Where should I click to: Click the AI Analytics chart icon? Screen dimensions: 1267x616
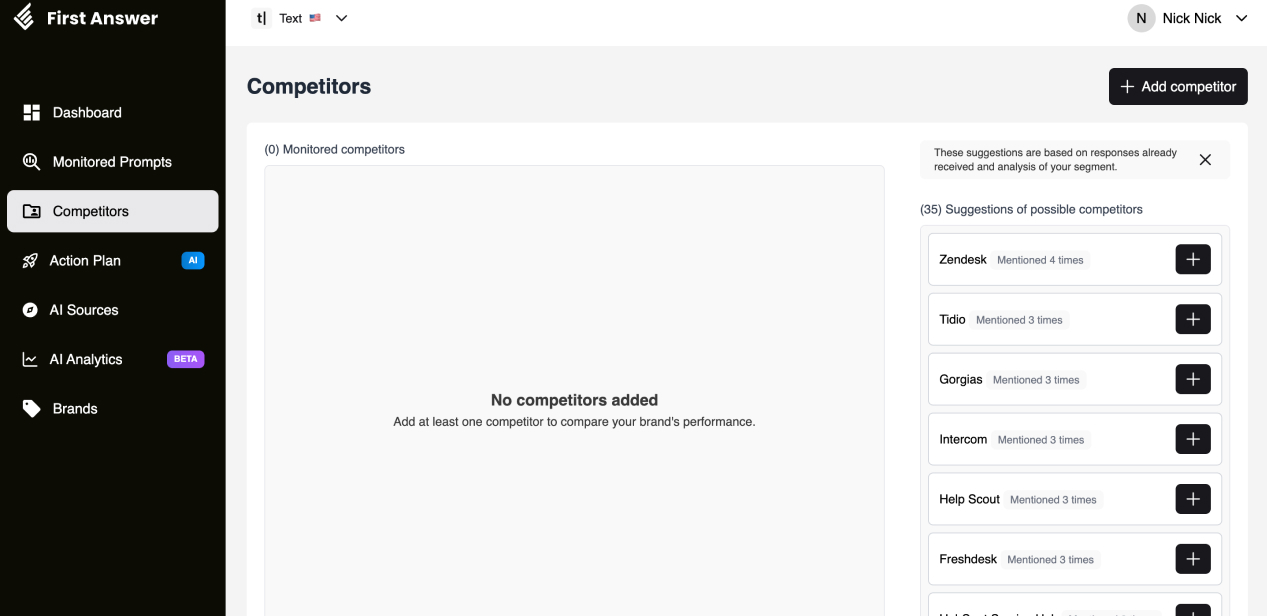click(31, 359)
